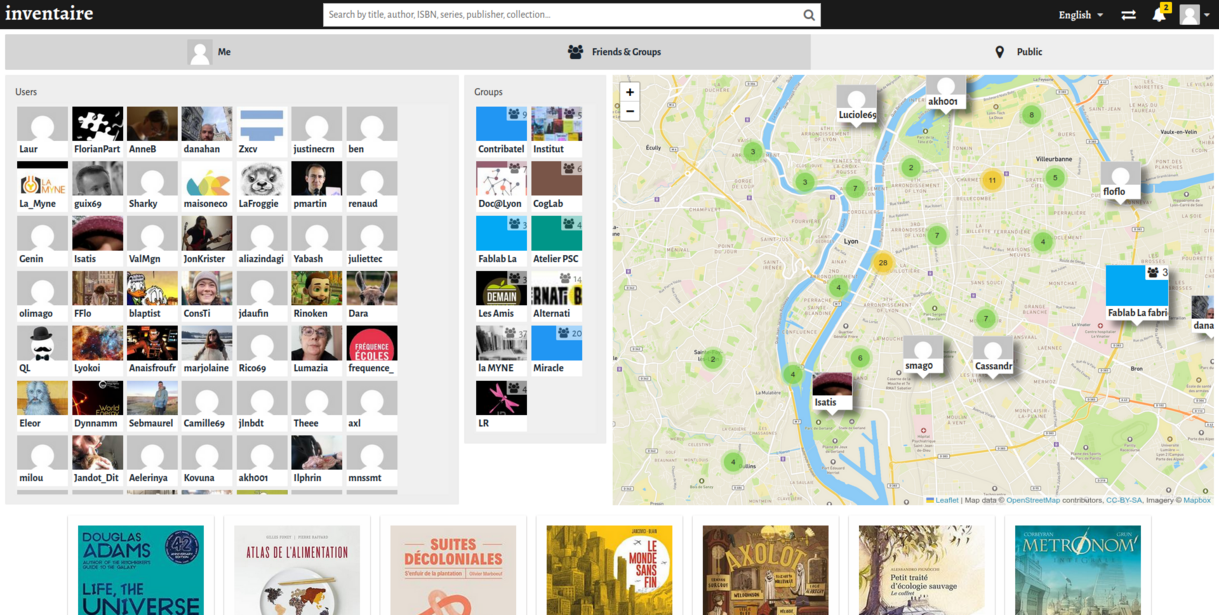
Task: Open the English language dropdown
Action: click(x=1080, y=15)
